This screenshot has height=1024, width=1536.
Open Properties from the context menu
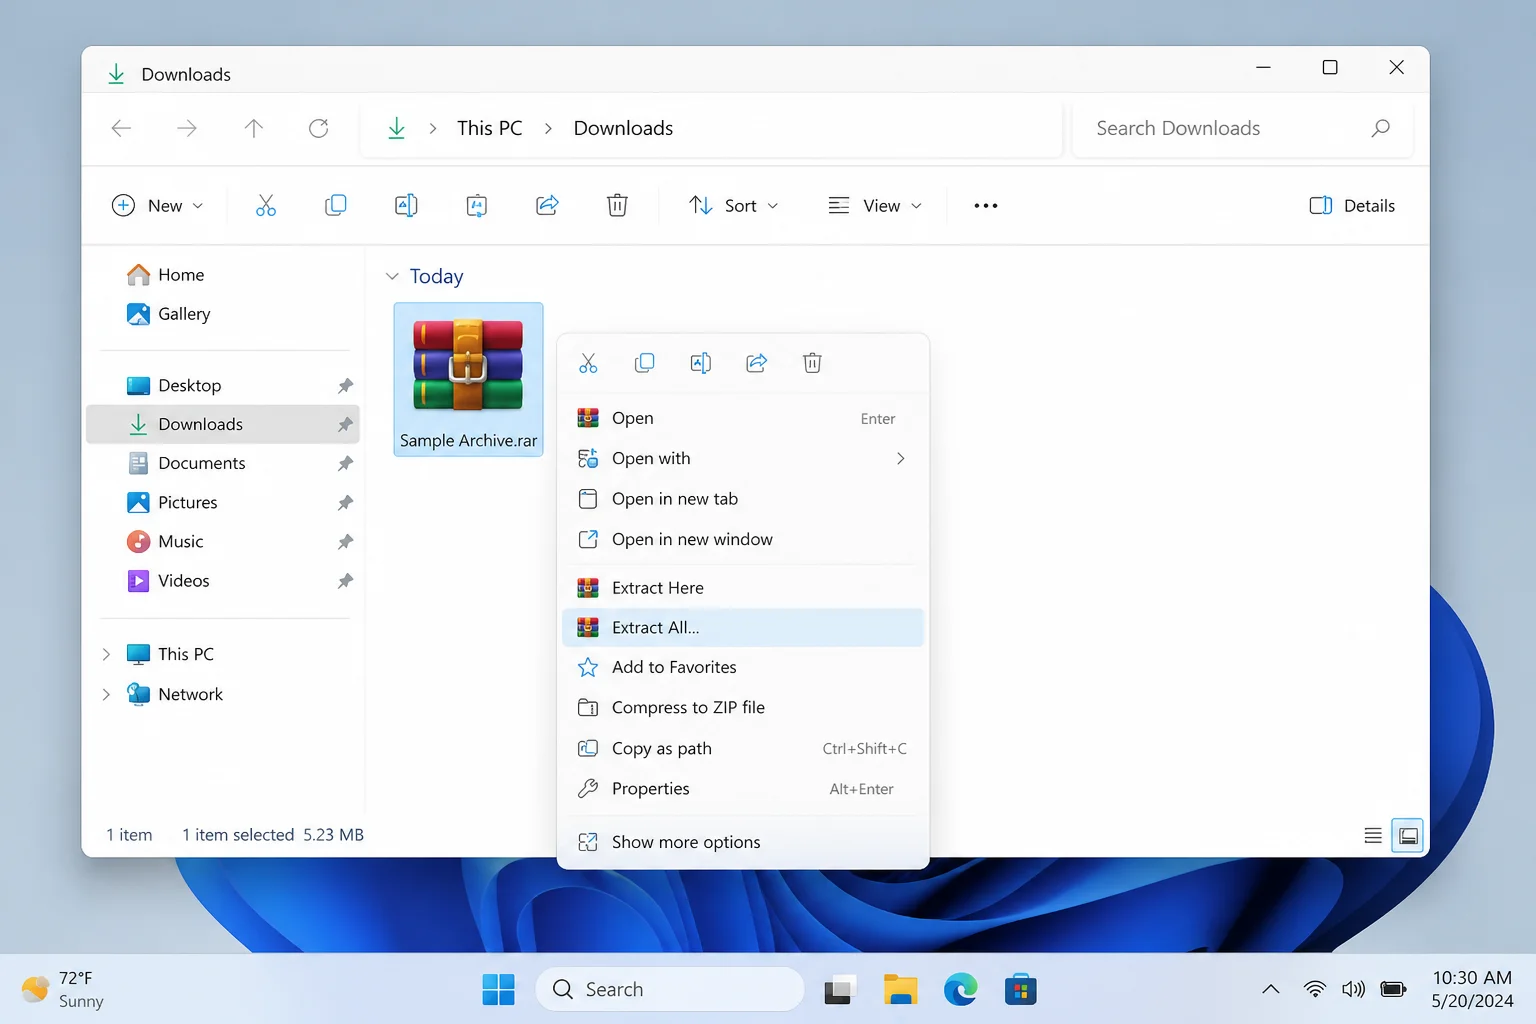(x=743, y=789)
